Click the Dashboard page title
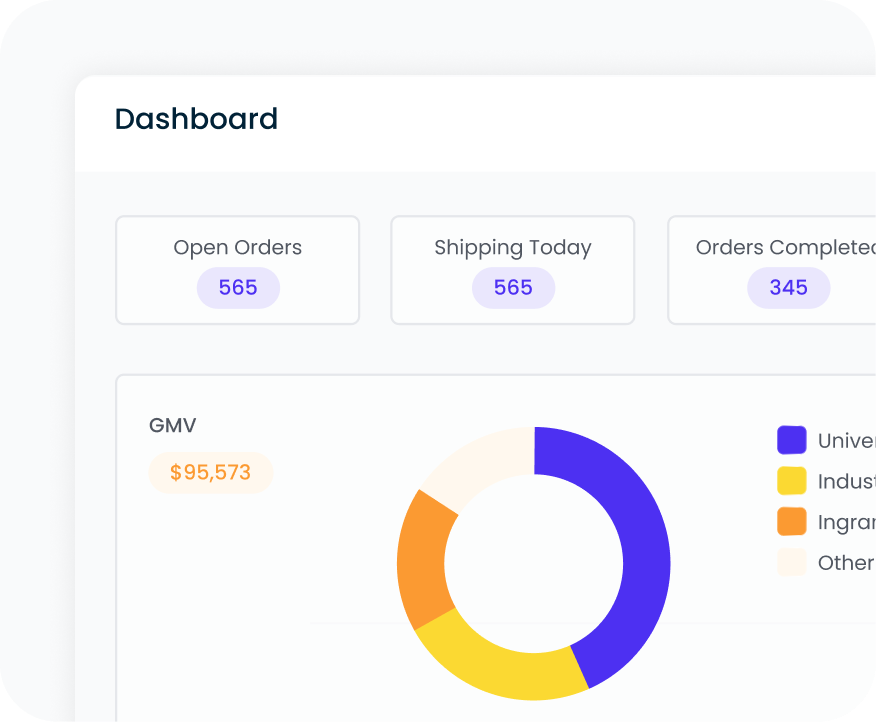876x722 pixels. click(196, 119)
